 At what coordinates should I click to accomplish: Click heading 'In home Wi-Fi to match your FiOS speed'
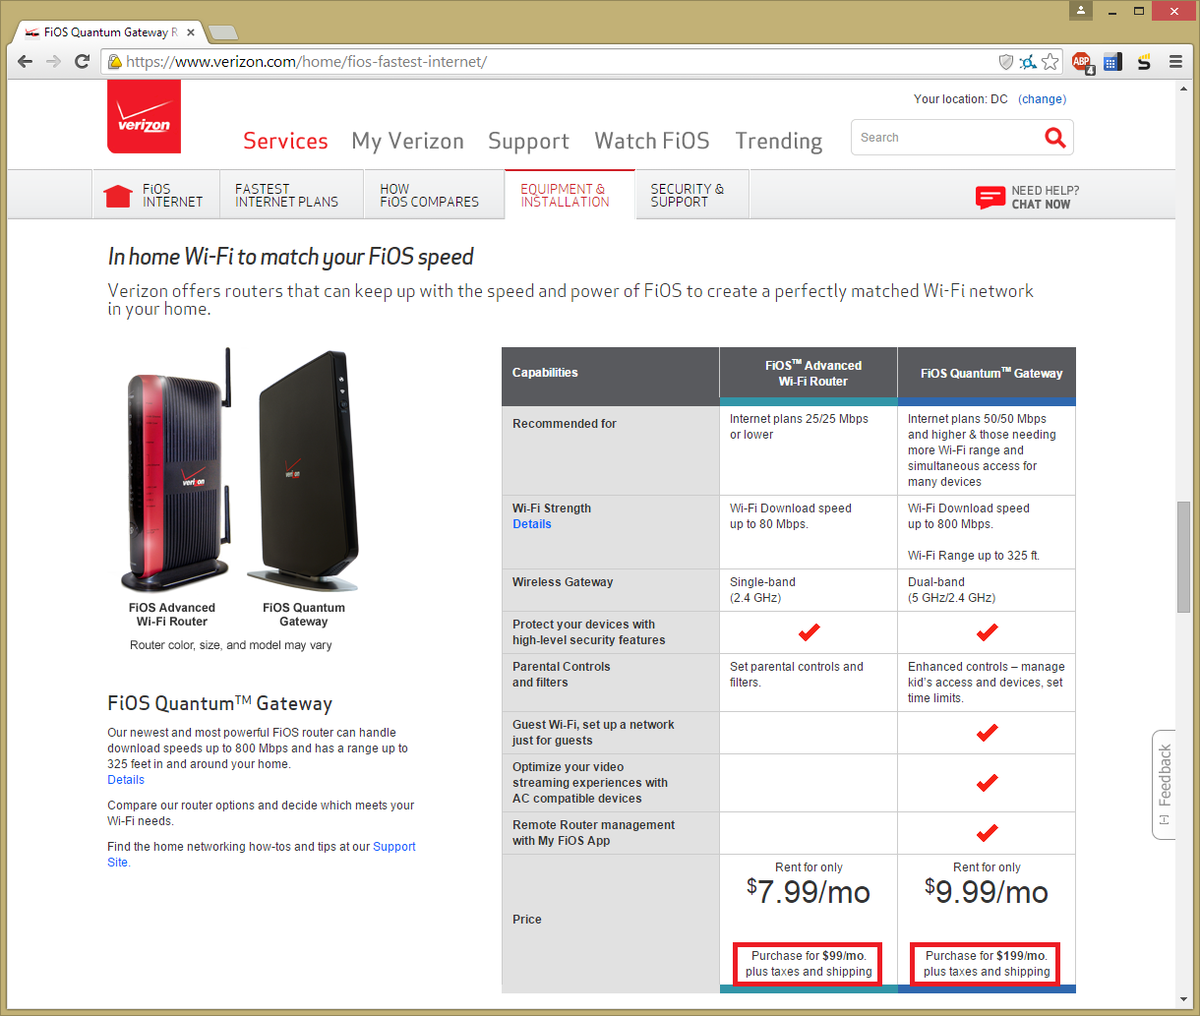tap(290, 257)
